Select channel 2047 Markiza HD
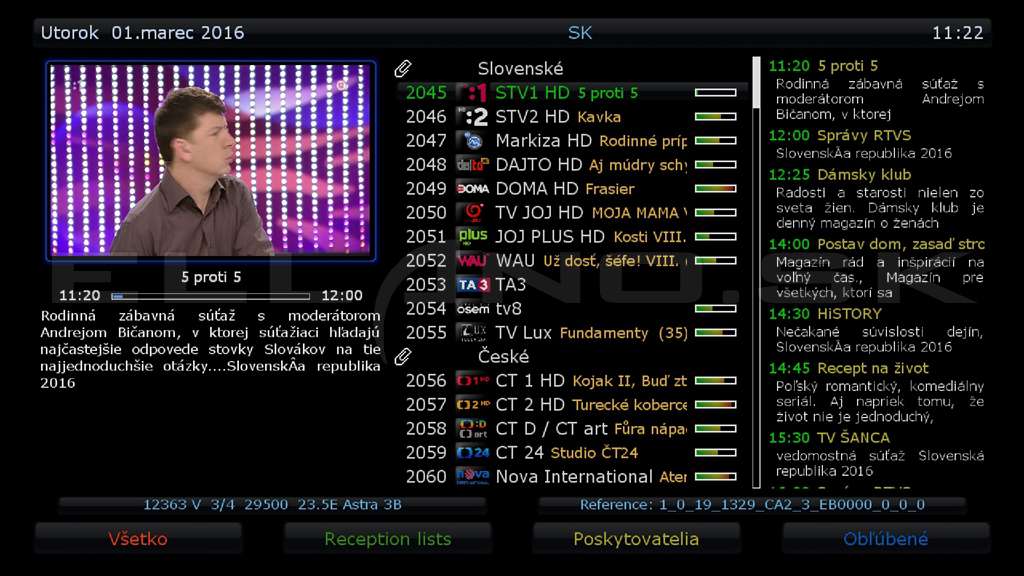This screenshot has width=1024, height=576. click(x=571, y=141)
